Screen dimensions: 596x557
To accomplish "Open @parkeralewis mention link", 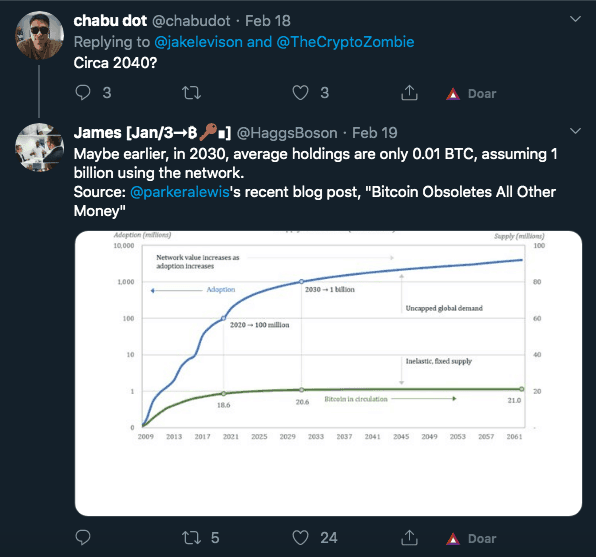I will tap(180, 192).
